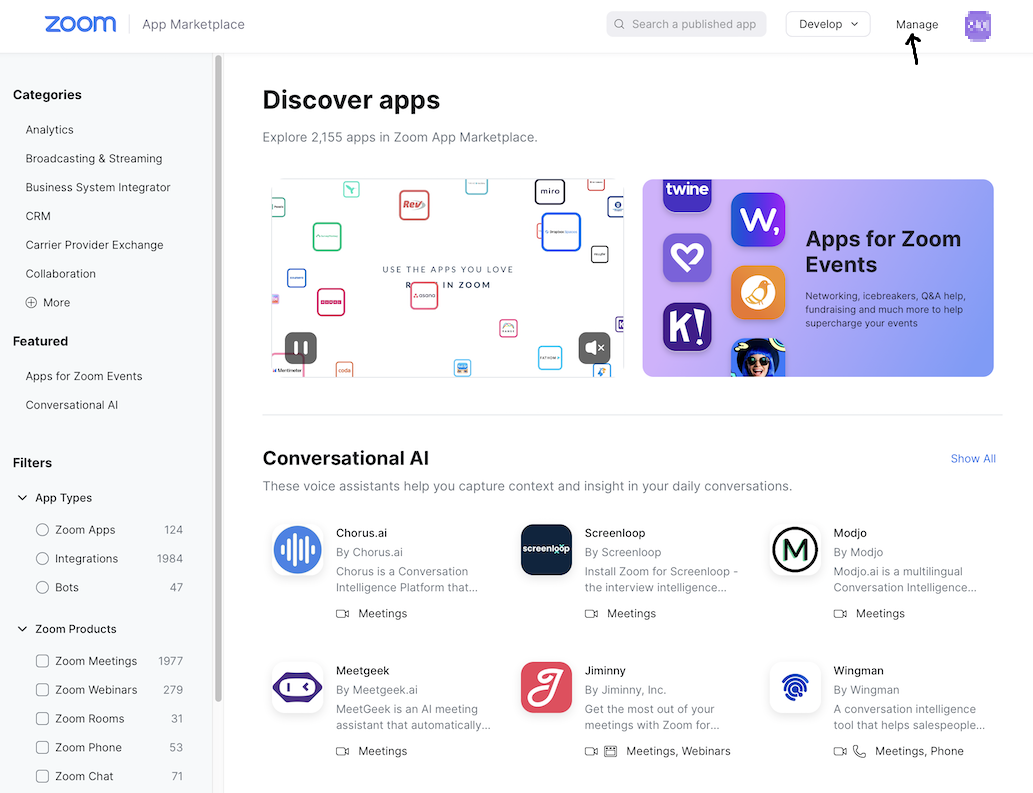Open the Business System Integrator category
Image resolution: width=1033 pixels, height=793 pixels.
click(x=98, y=187)
